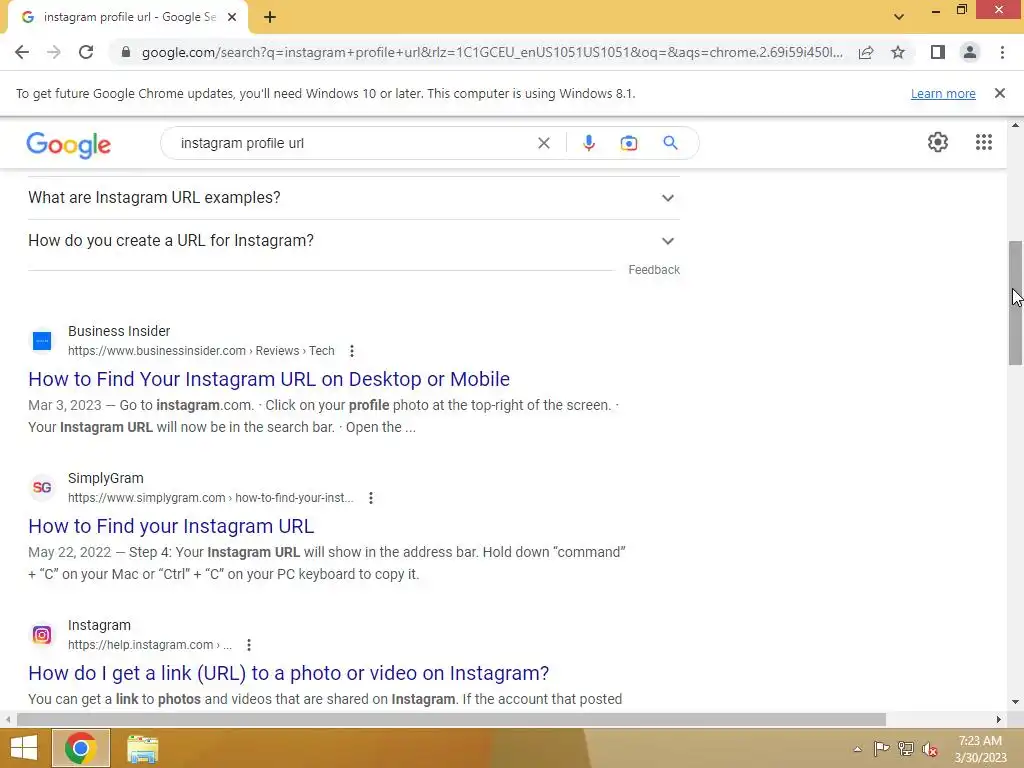This screenshot has width=1024, height=768.
Task: Click the help.instagram.com breadcrumb URL
Action: 150,645
